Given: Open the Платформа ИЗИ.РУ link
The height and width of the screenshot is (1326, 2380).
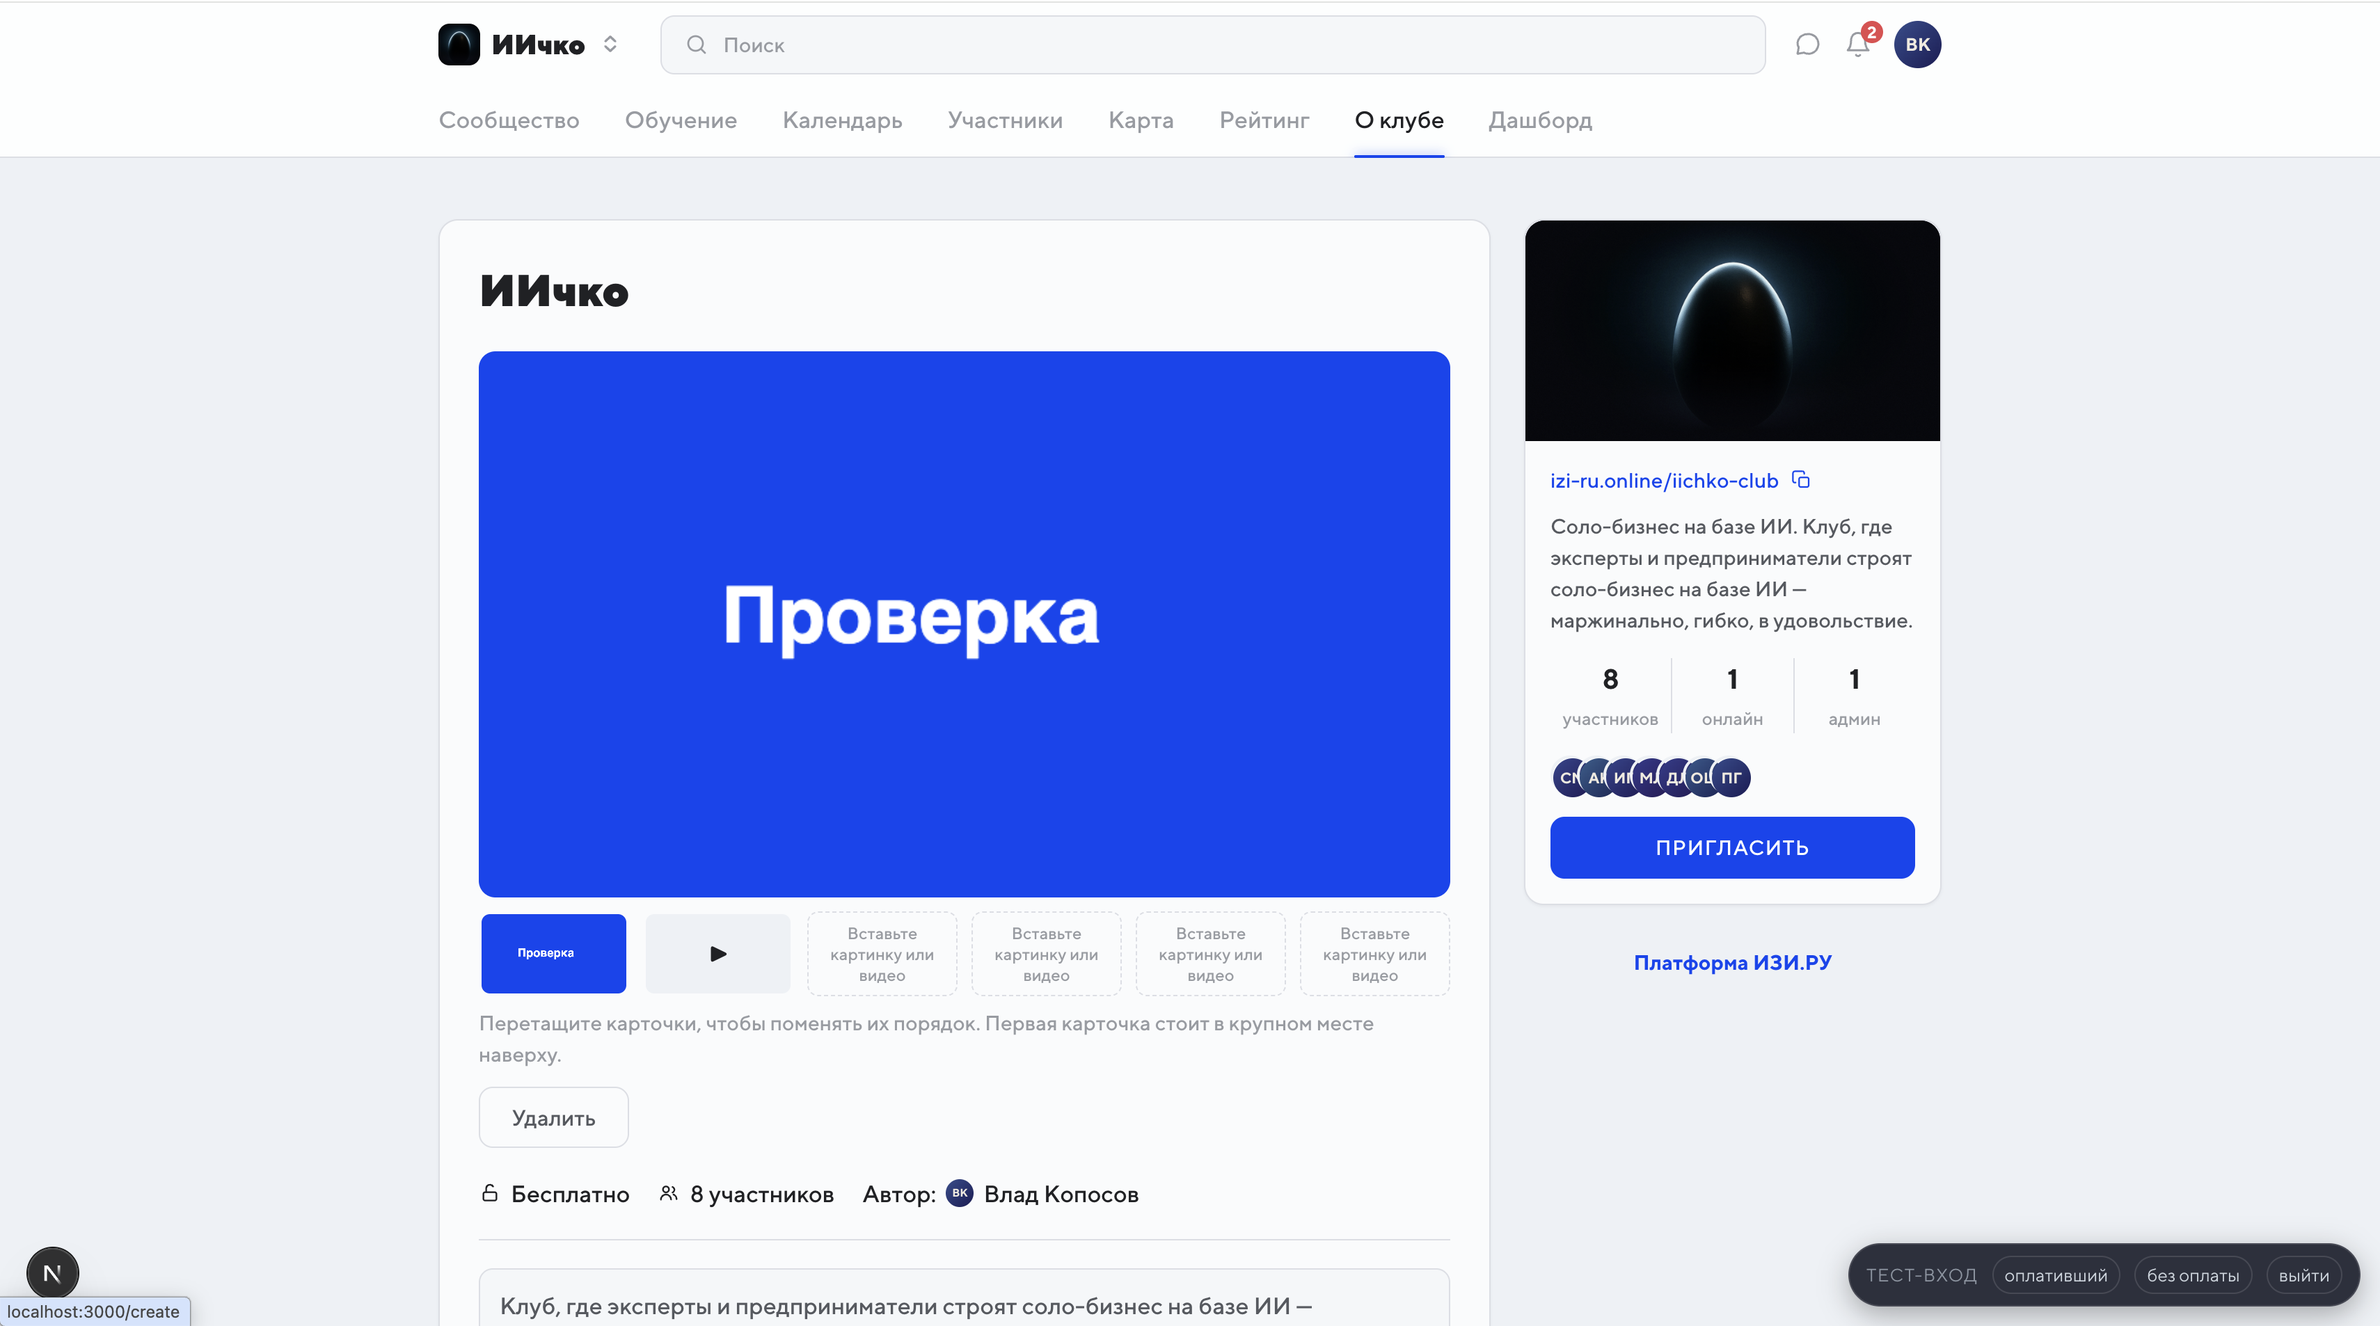Looking at the screenshot, I should click(x=1732, y=962).
